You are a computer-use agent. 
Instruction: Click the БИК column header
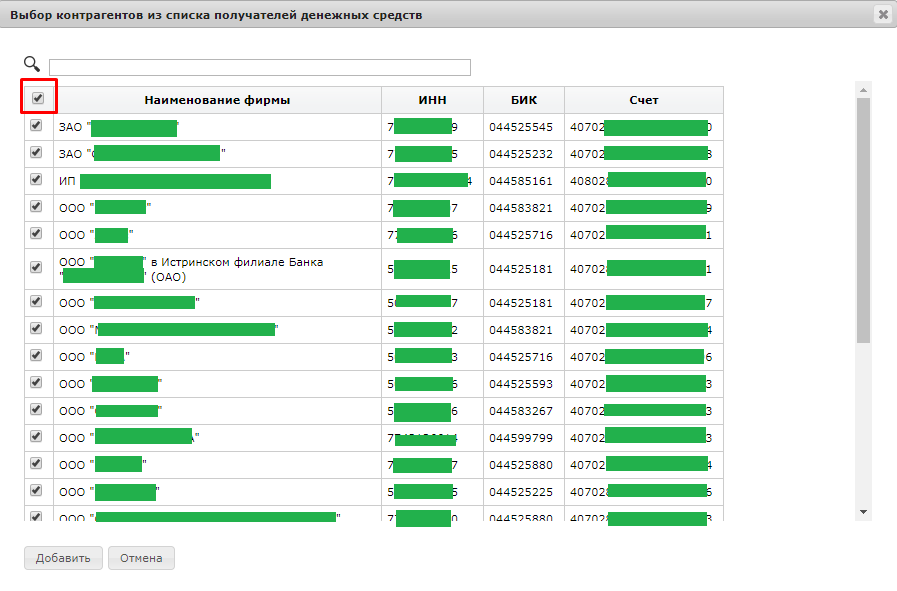(x=523, y=100)
